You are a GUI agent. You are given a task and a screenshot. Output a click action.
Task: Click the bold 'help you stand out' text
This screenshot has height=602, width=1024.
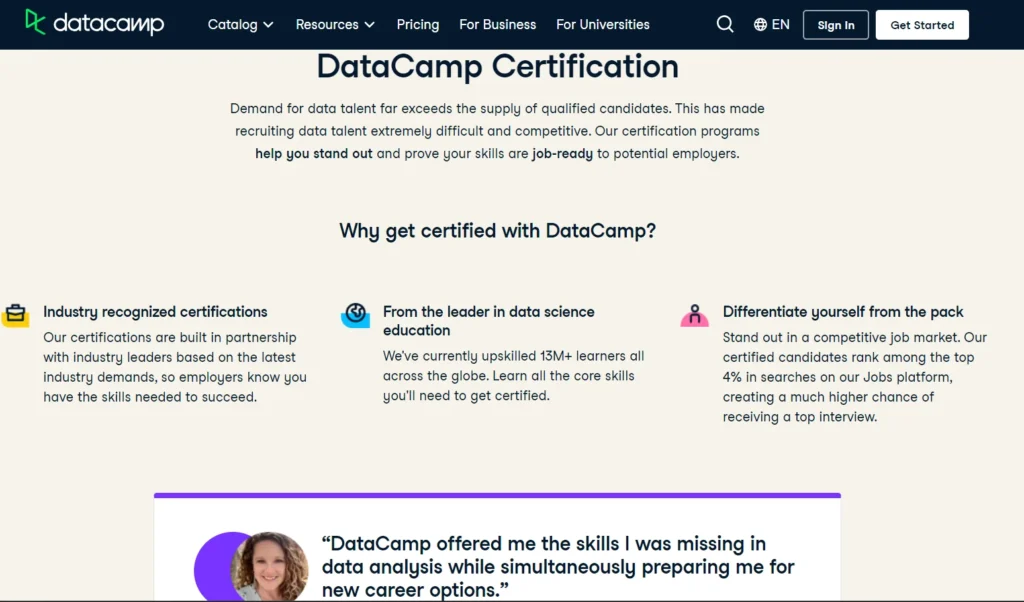(x=313, y=153)
